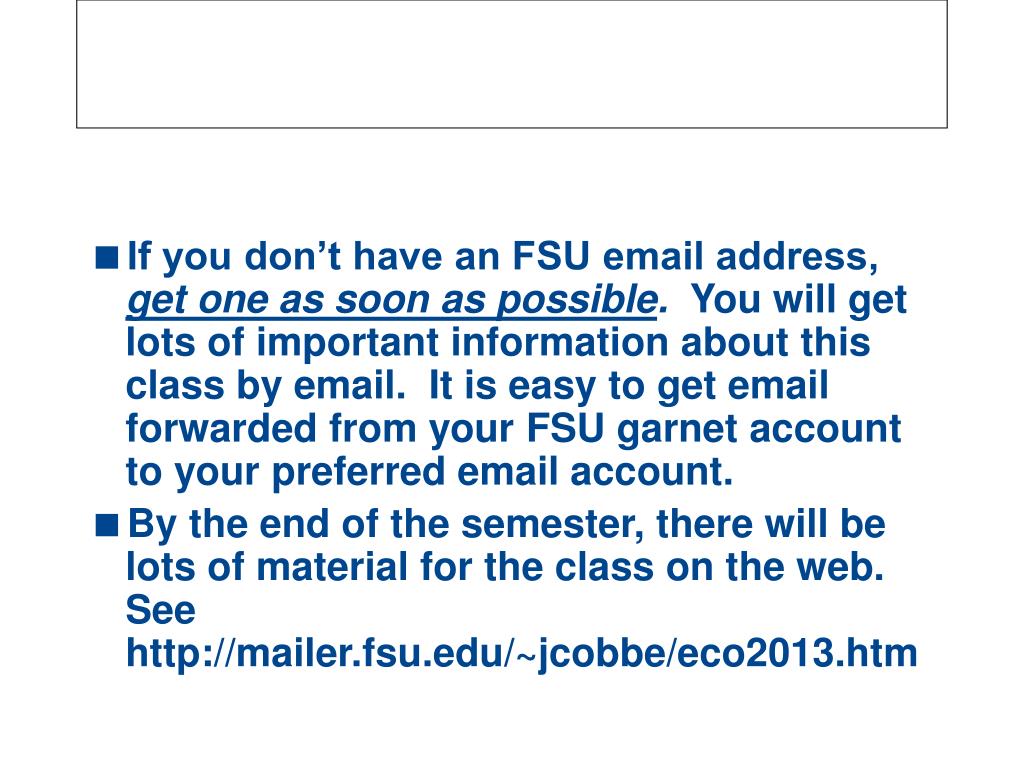Click the words 'there will be'
Image resolution: width=1024 pixels, height=768 pixels.
771,524
